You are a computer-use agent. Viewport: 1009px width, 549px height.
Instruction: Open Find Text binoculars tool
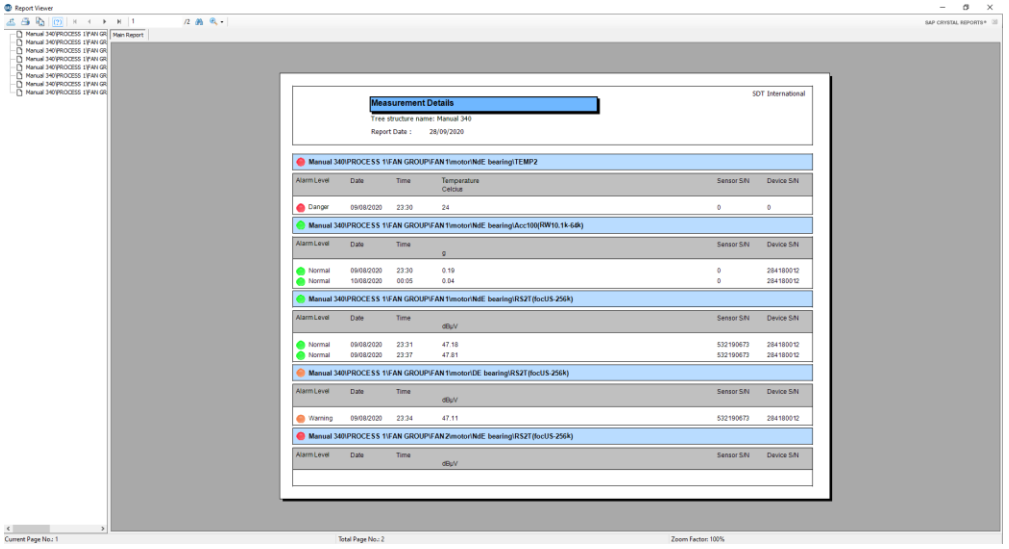click(198, 21)
